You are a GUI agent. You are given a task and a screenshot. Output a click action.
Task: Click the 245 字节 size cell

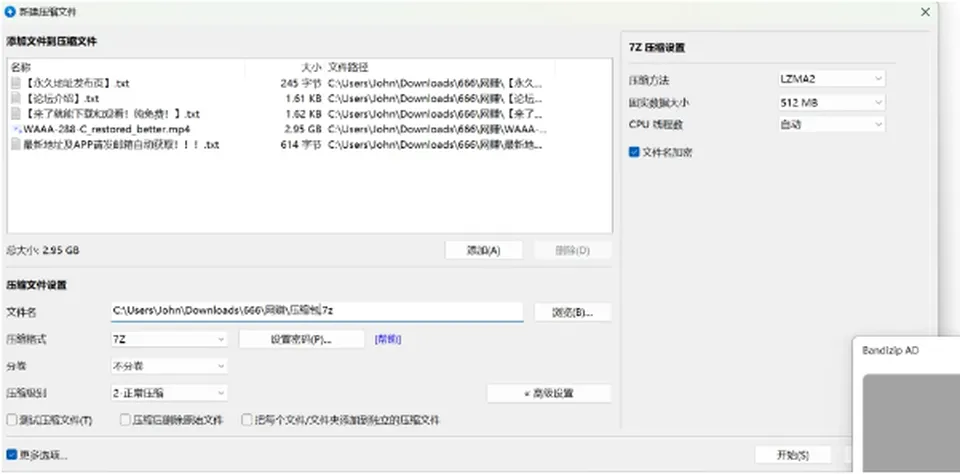tap(301, 83)
